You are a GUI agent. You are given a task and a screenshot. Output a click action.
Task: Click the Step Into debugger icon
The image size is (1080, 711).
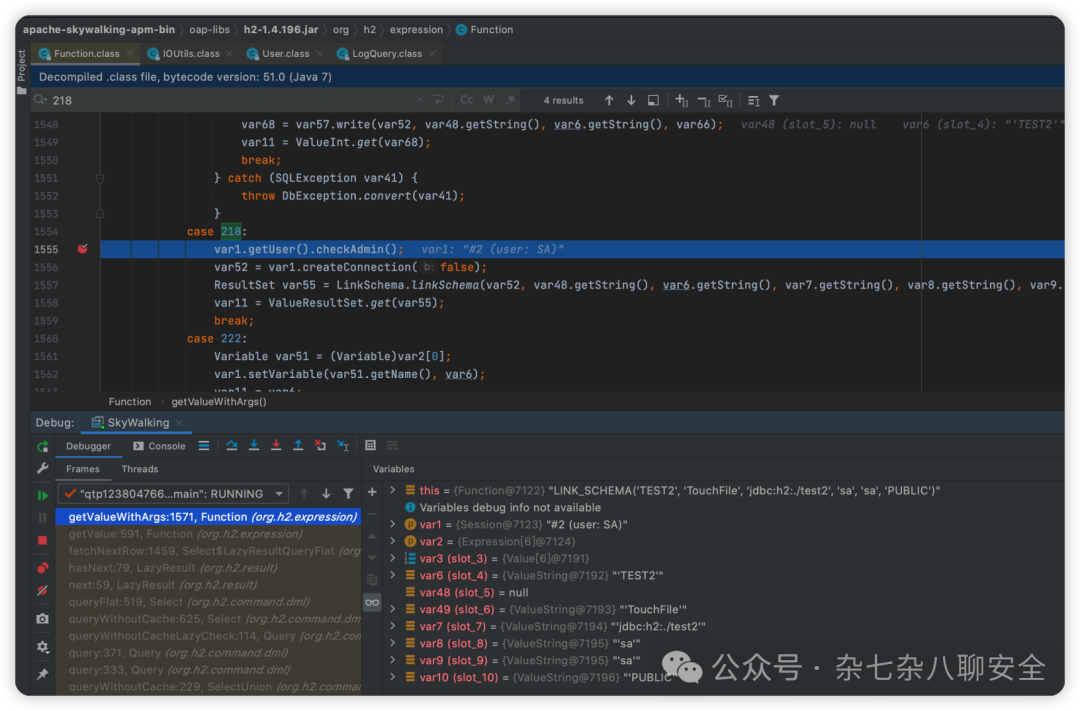pyautogui.click(x=254, y=446)
